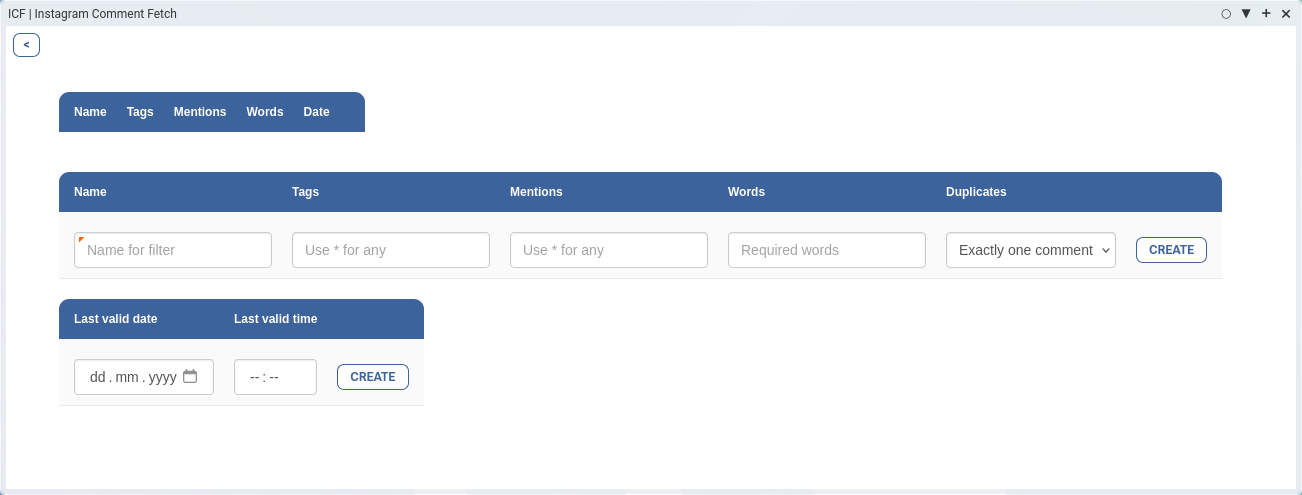The image size is (1302, 495).
Task: Click the 'Words' header in the filter form
Action: [746, 192]
